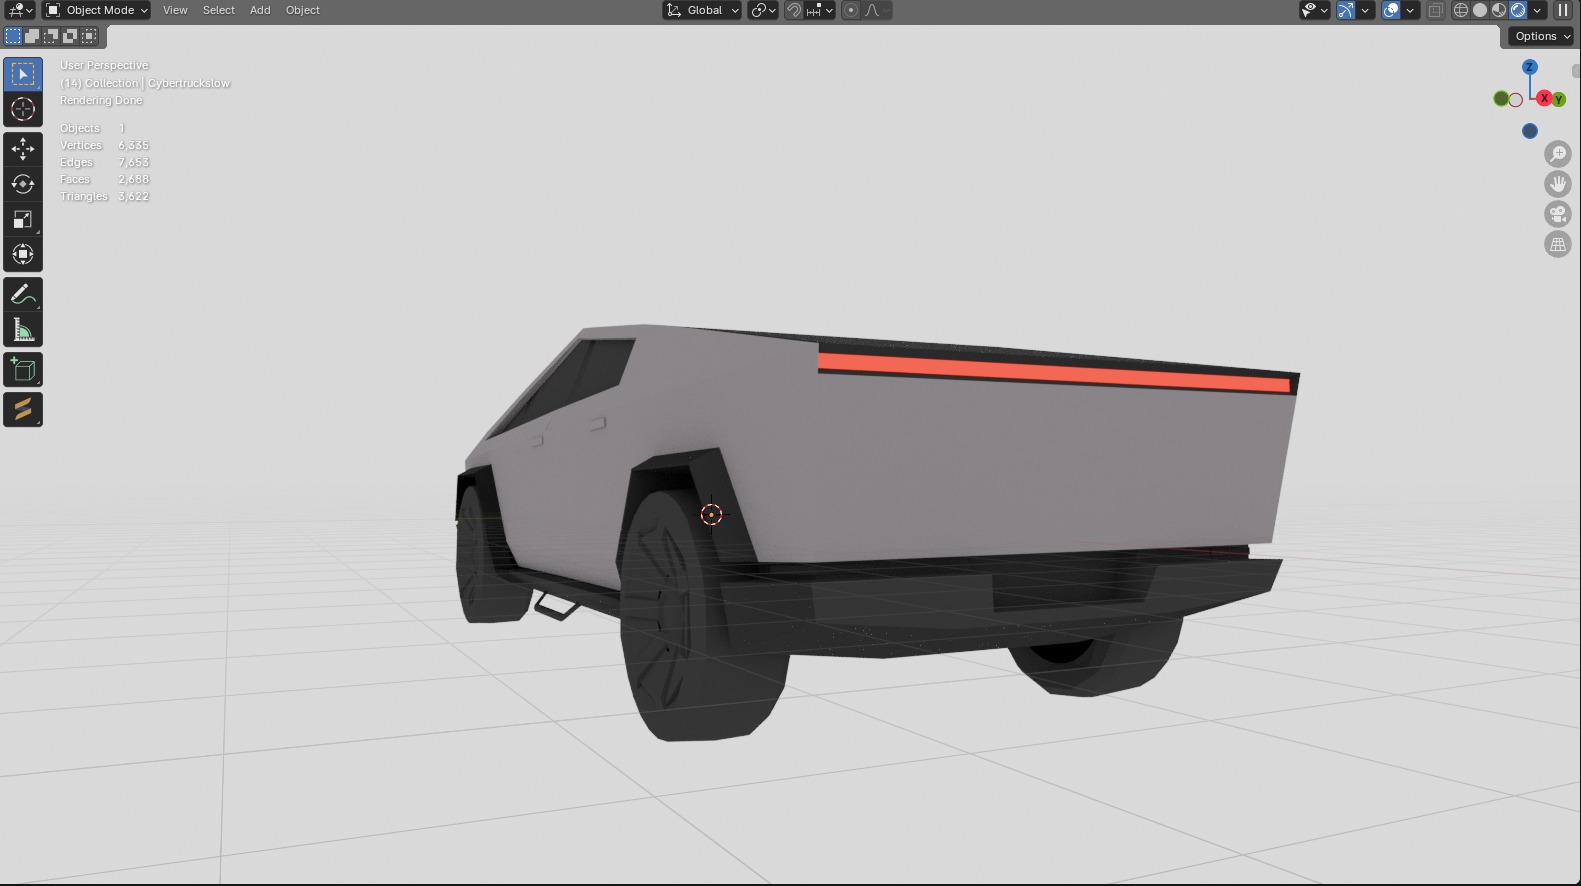Pick the Rotate tool

click(x=23, y=184)
